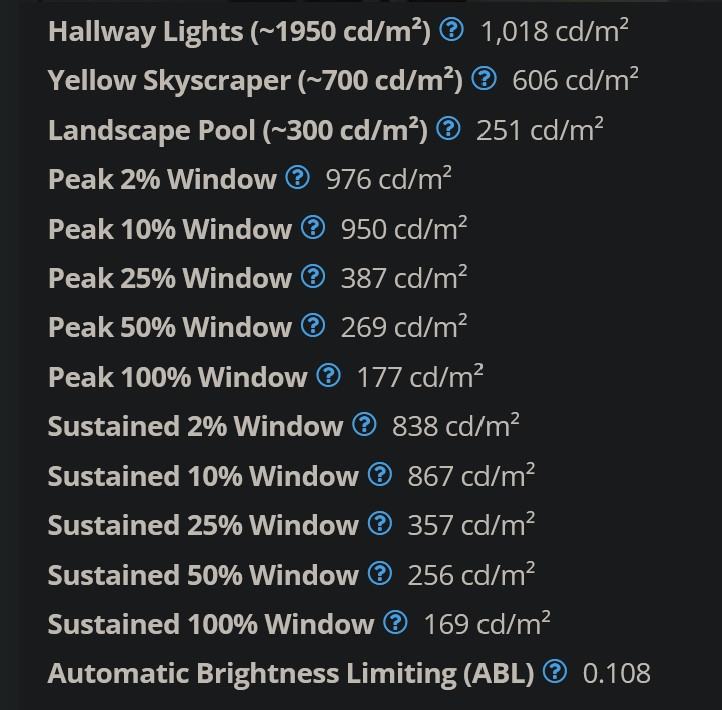
Task: Show help tooltip for Landscape Pool
Action: 448,128
